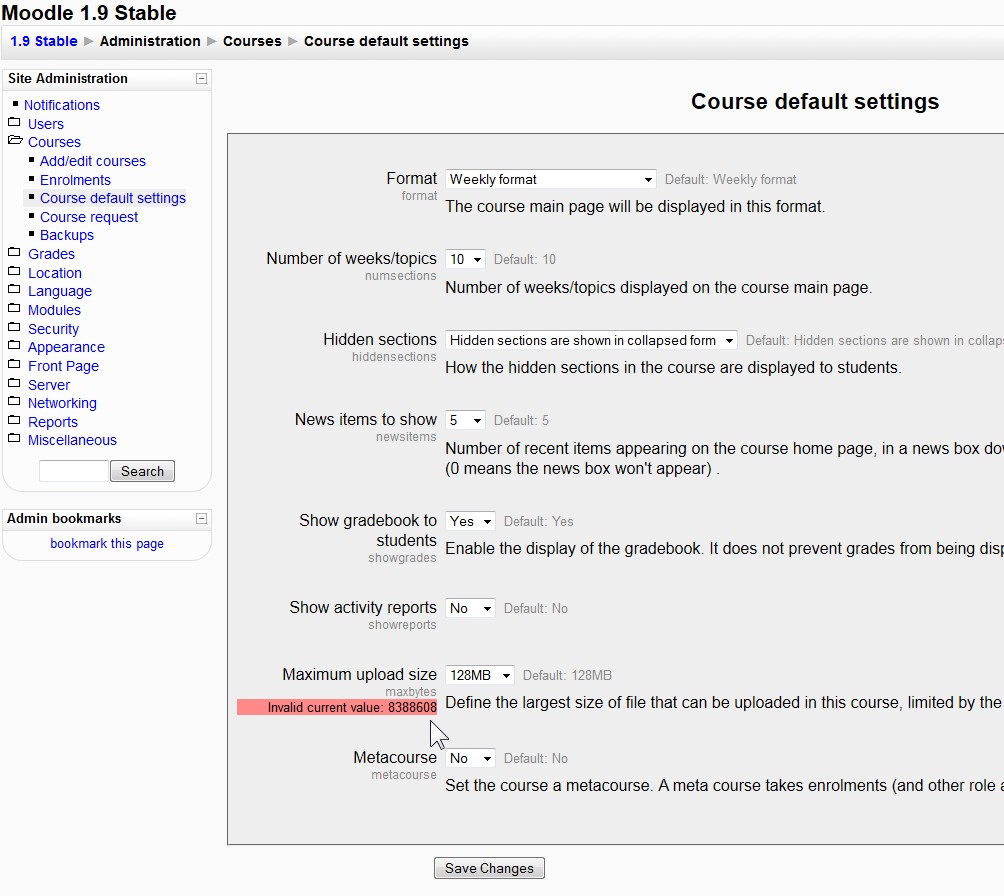Image resolution: width=1004 pixels, height=896 pixels.
Task: Click the Miscellaneous folder icon
Action: point(14,439)
